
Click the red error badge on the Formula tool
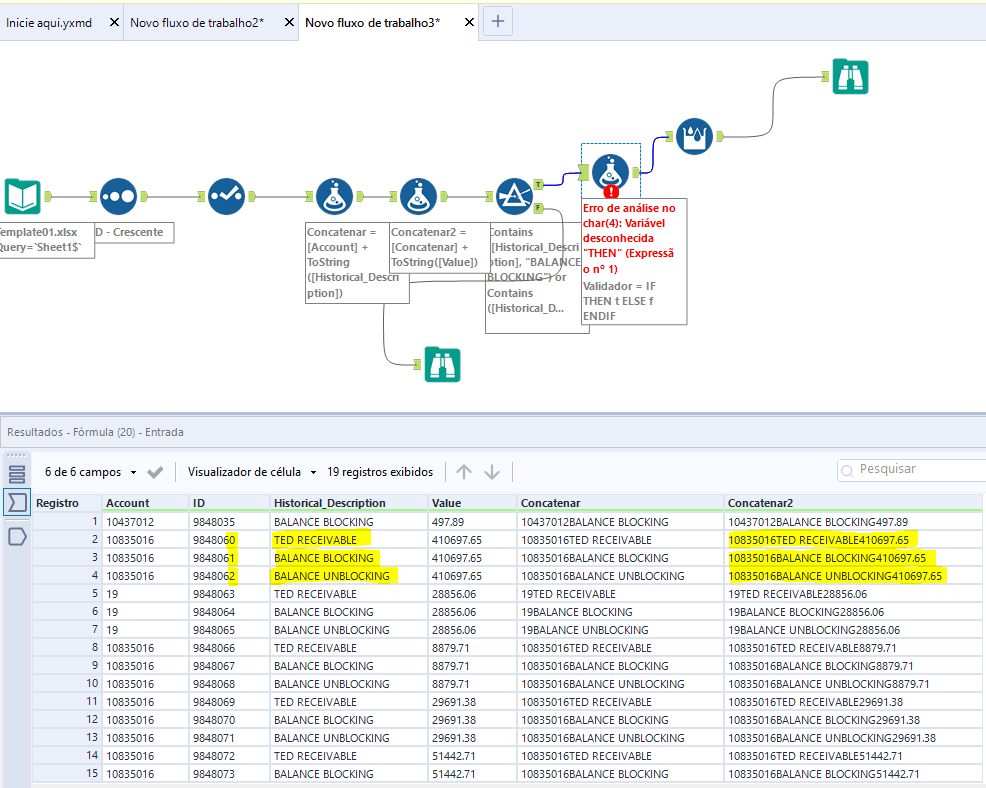click(611, 191)
